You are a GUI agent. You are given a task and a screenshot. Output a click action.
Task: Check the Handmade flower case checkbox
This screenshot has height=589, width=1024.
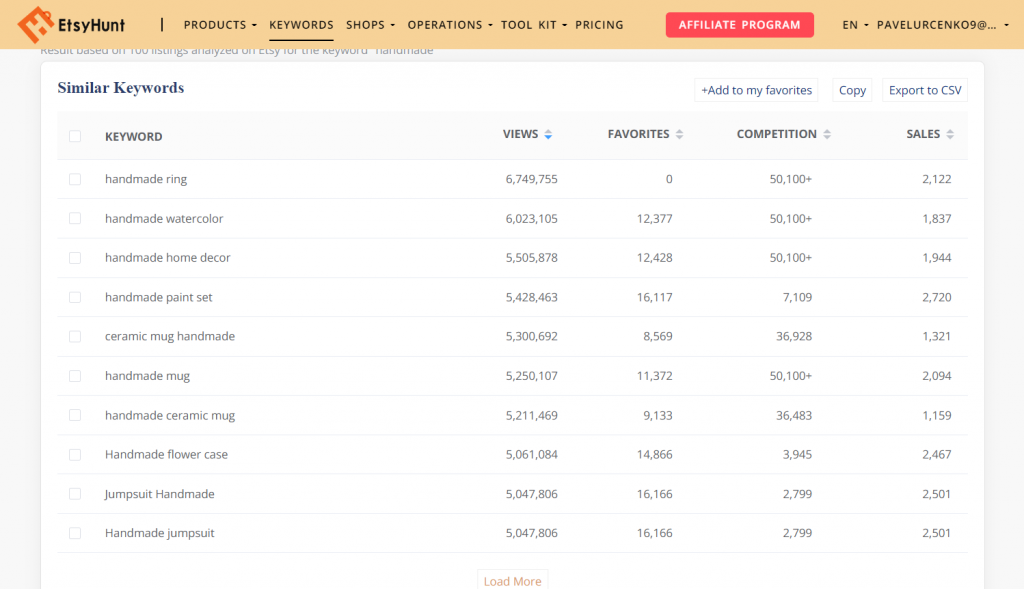point(75,454)
